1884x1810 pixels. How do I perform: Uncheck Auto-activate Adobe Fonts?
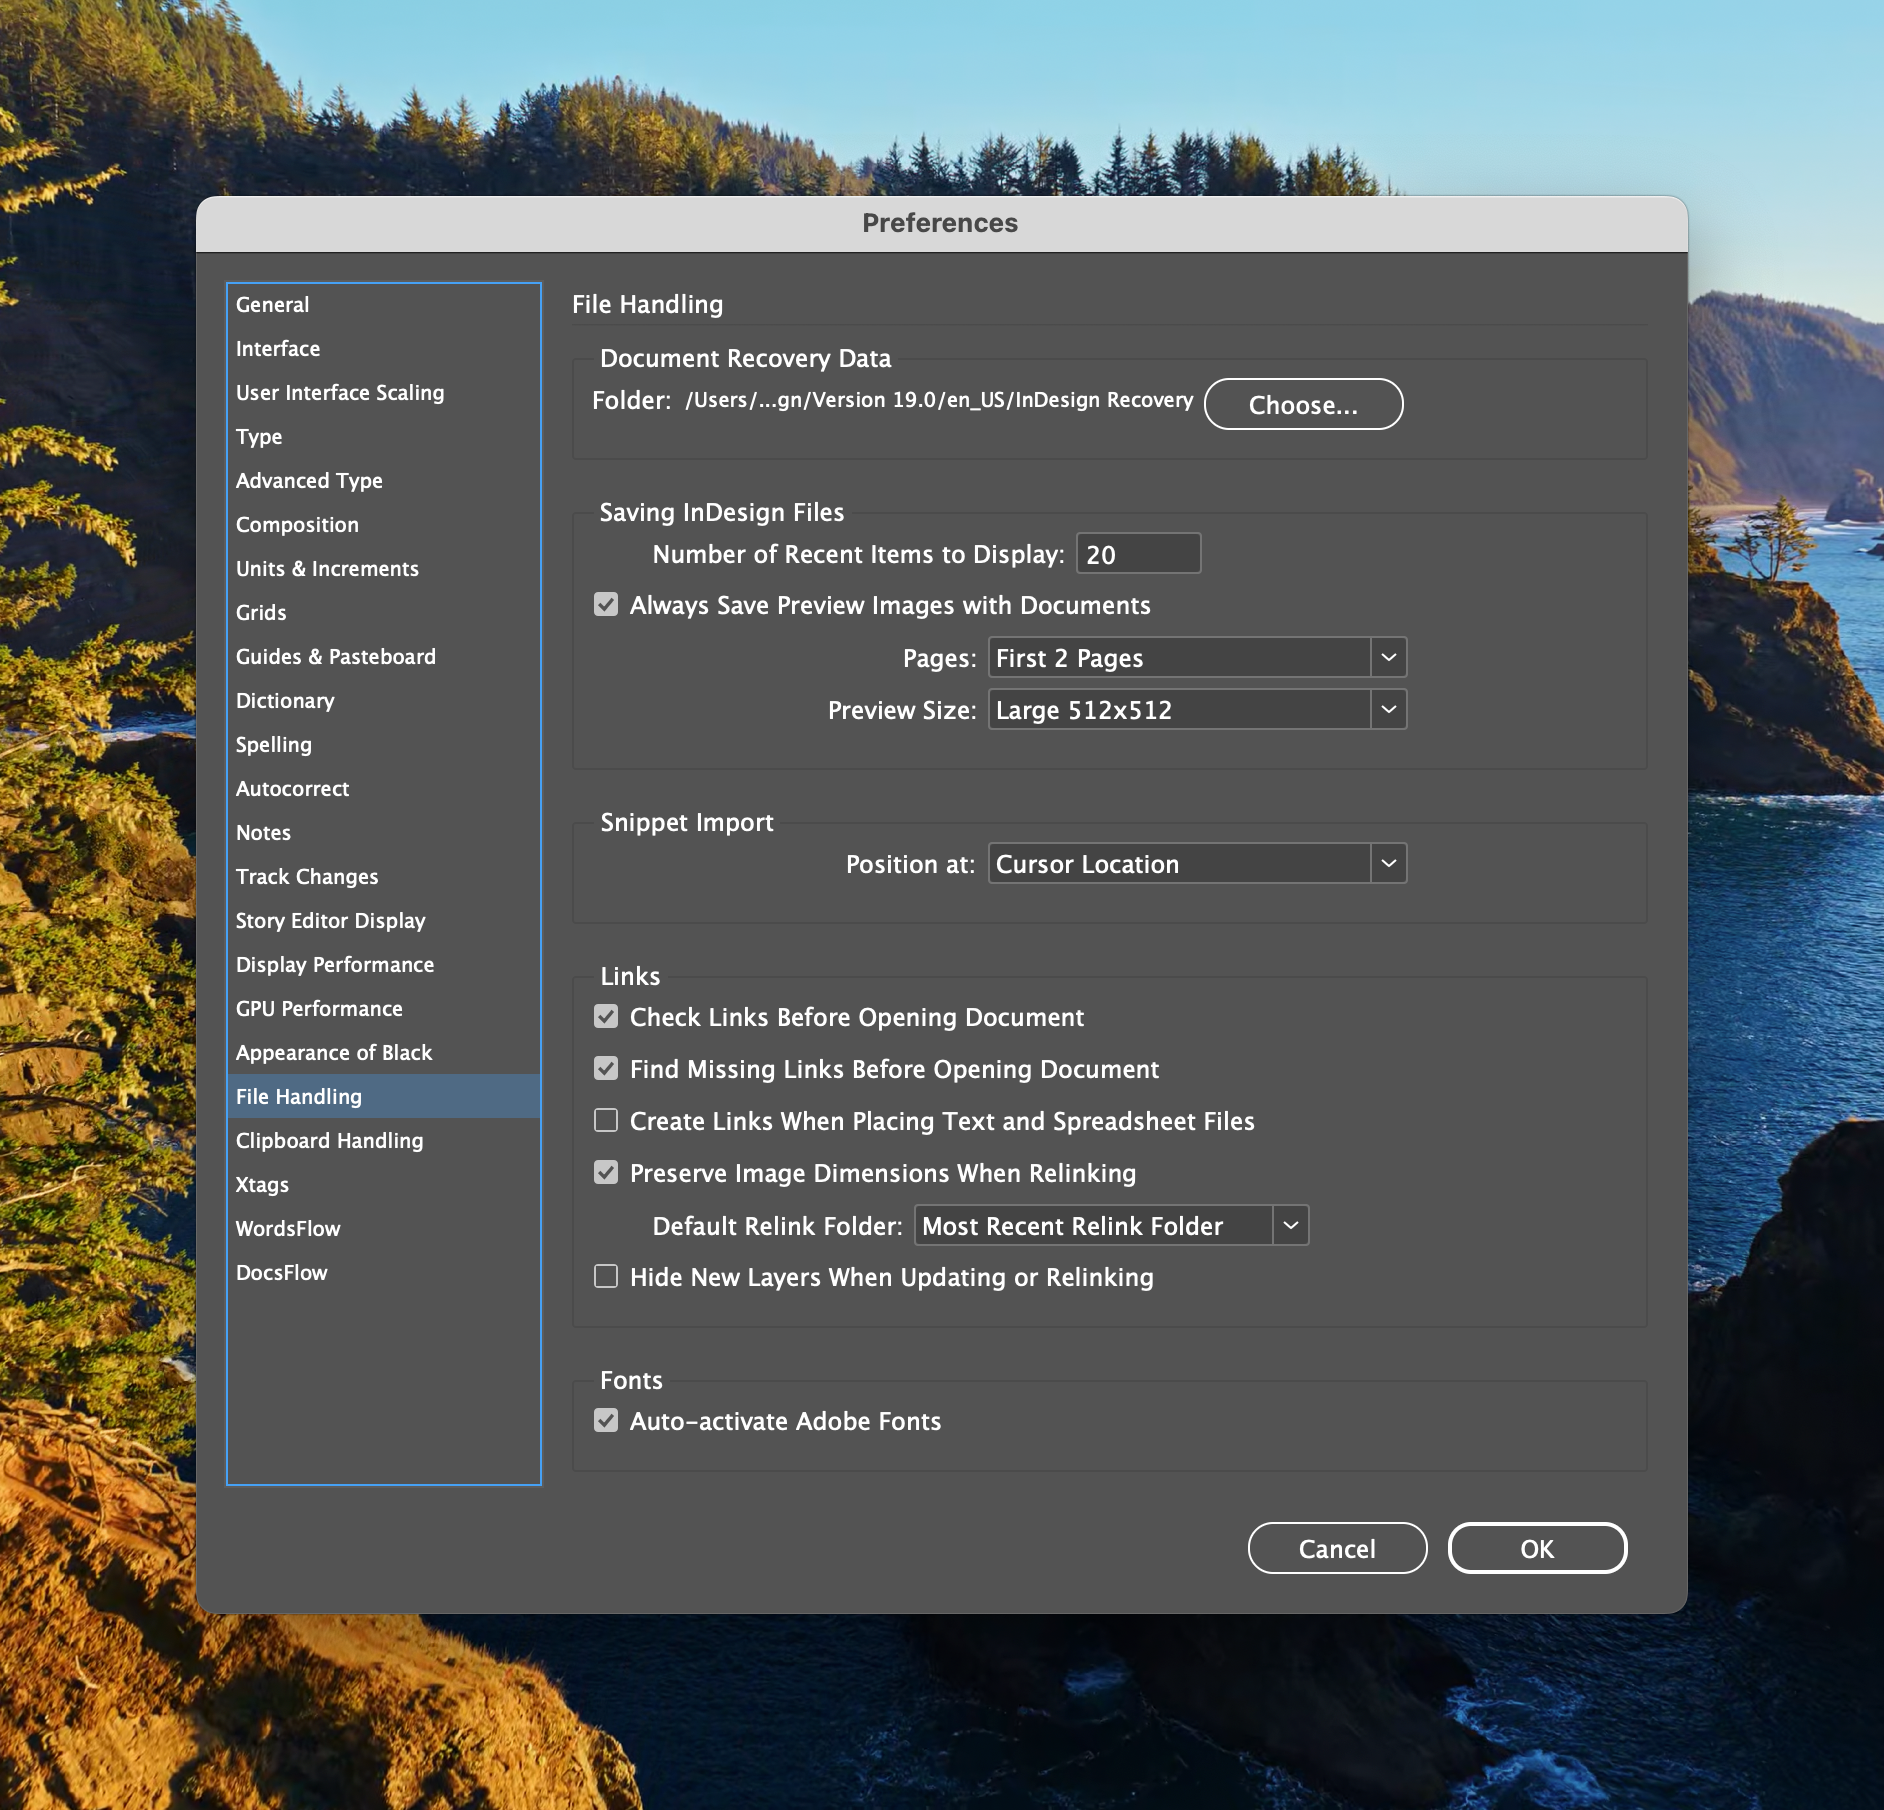(606, 1421)
